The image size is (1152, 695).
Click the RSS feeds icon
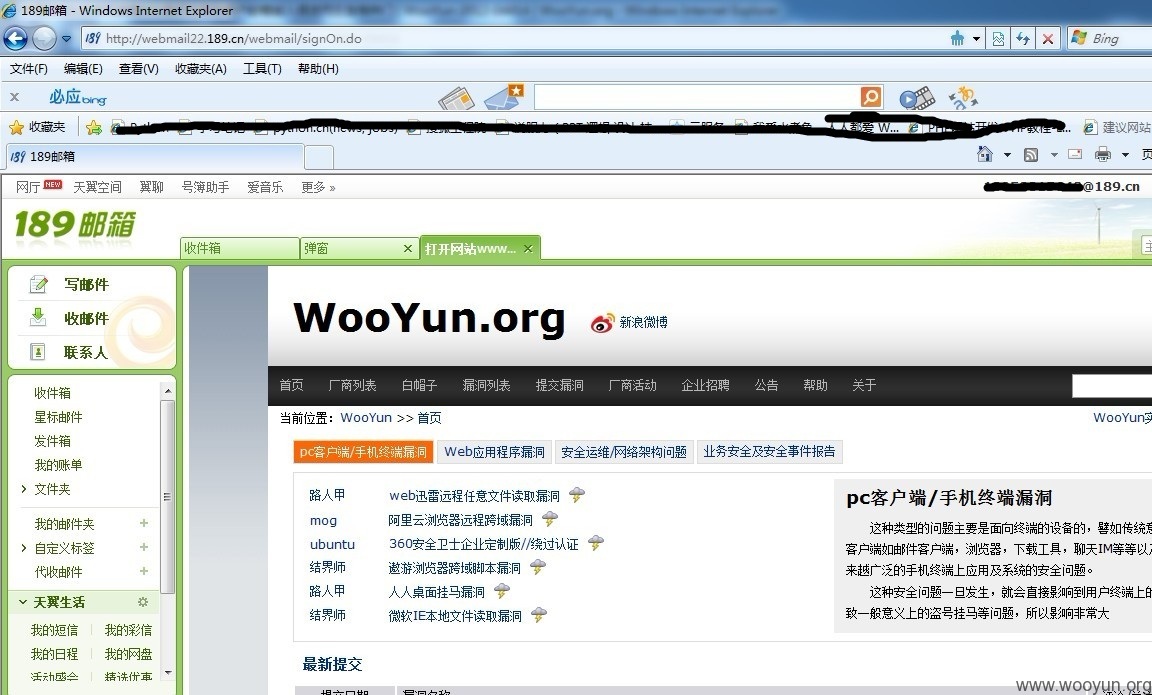tap(1031, 154)
